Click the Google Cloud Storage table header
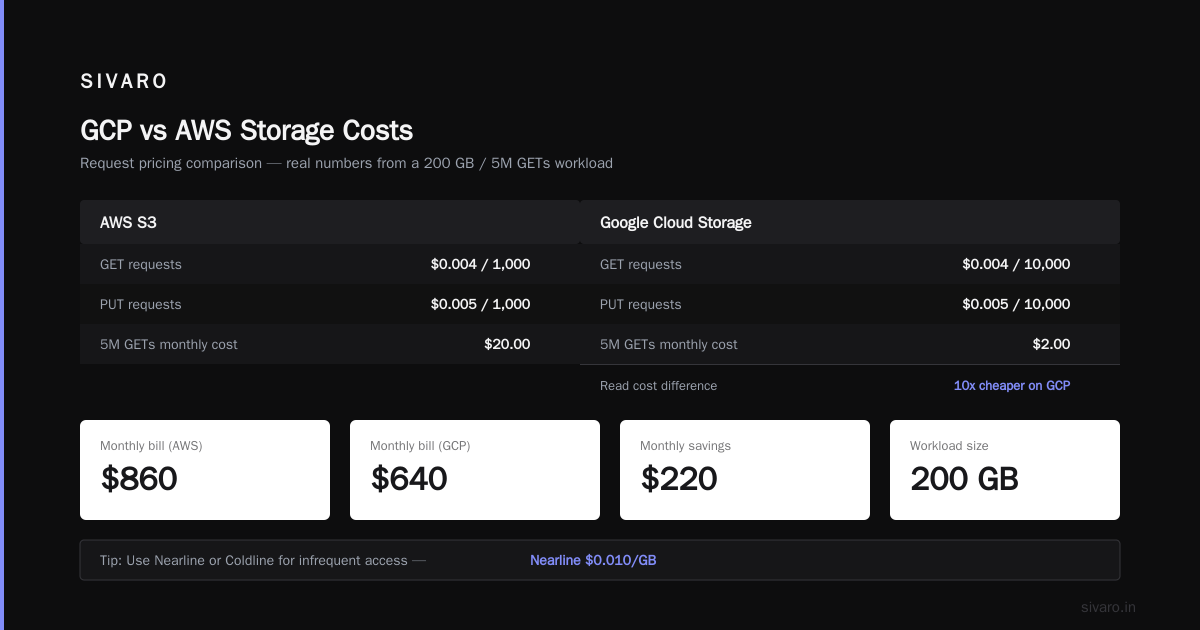Image resolution: width=1200 pixels, height=630 pixels. click(850, 222)
